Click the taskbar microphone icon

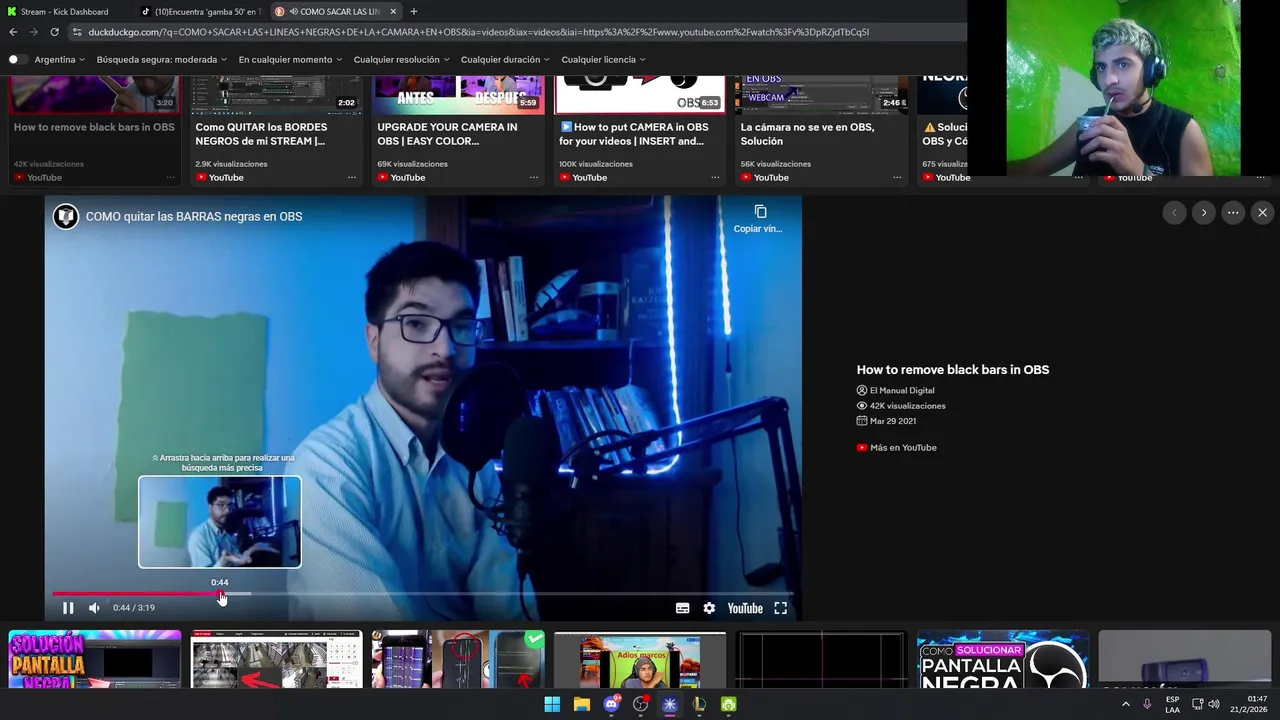click(1147, 704)
